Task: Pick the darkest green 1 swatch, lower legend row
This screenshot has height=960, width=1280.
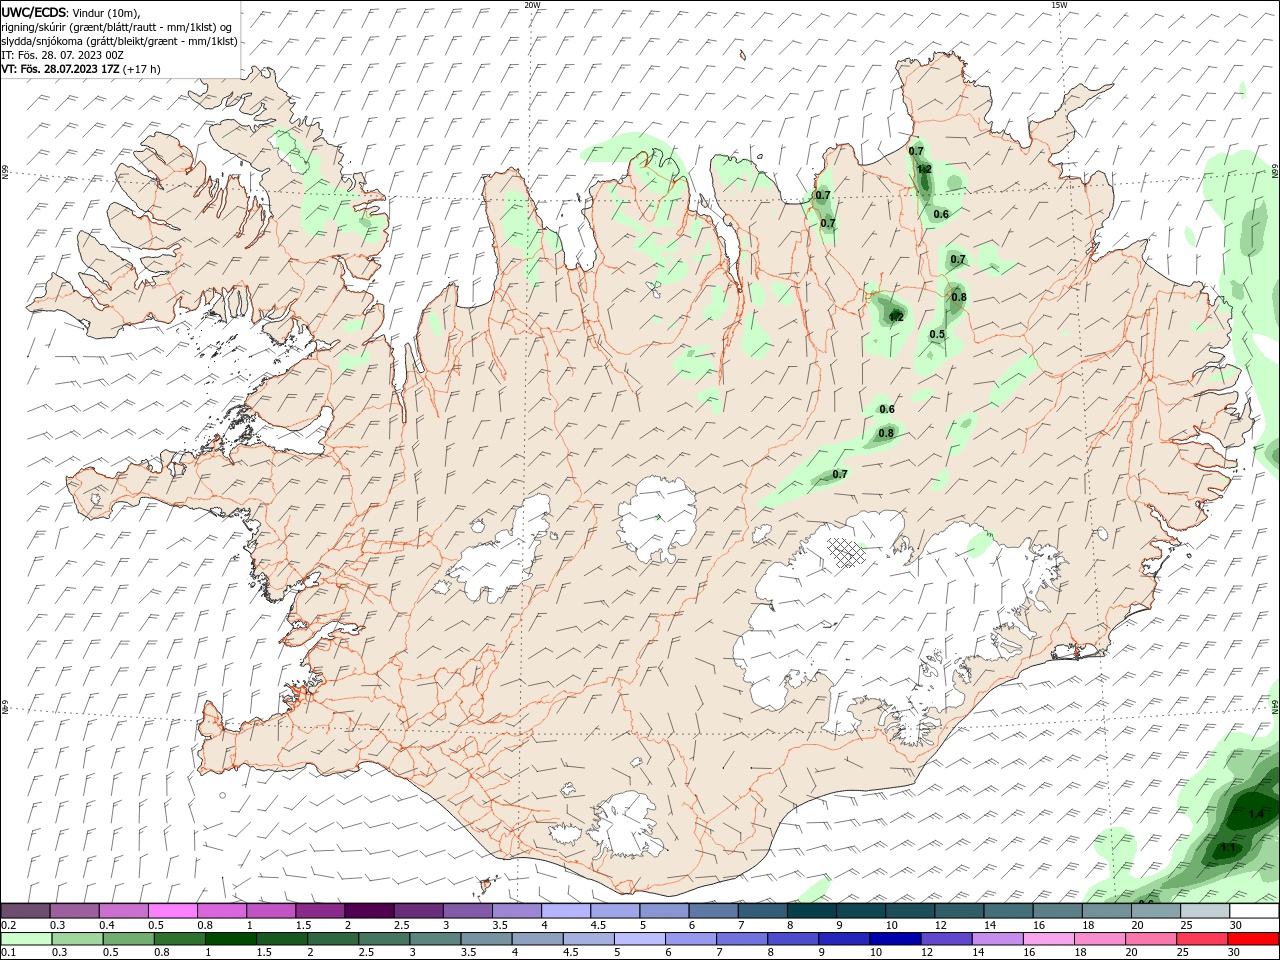Action: point(230,940)
